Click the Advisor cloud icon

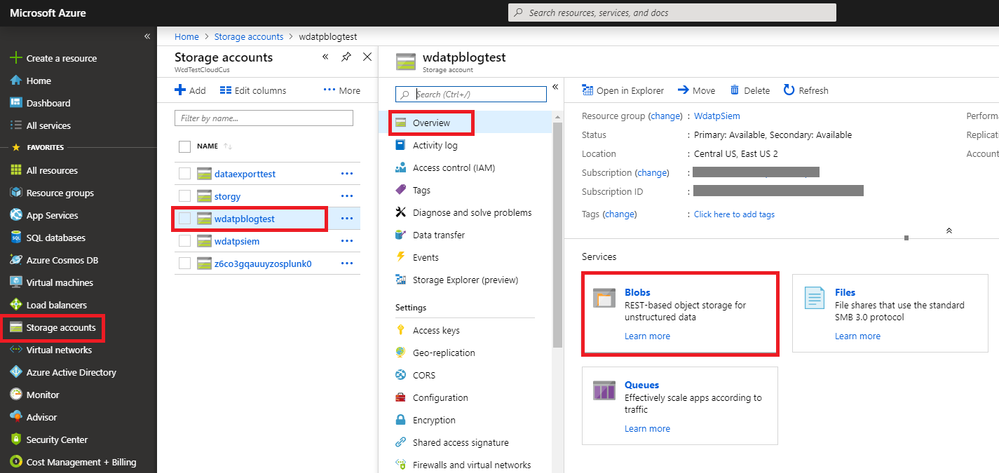pyautogui.click(x=17, y=417)
